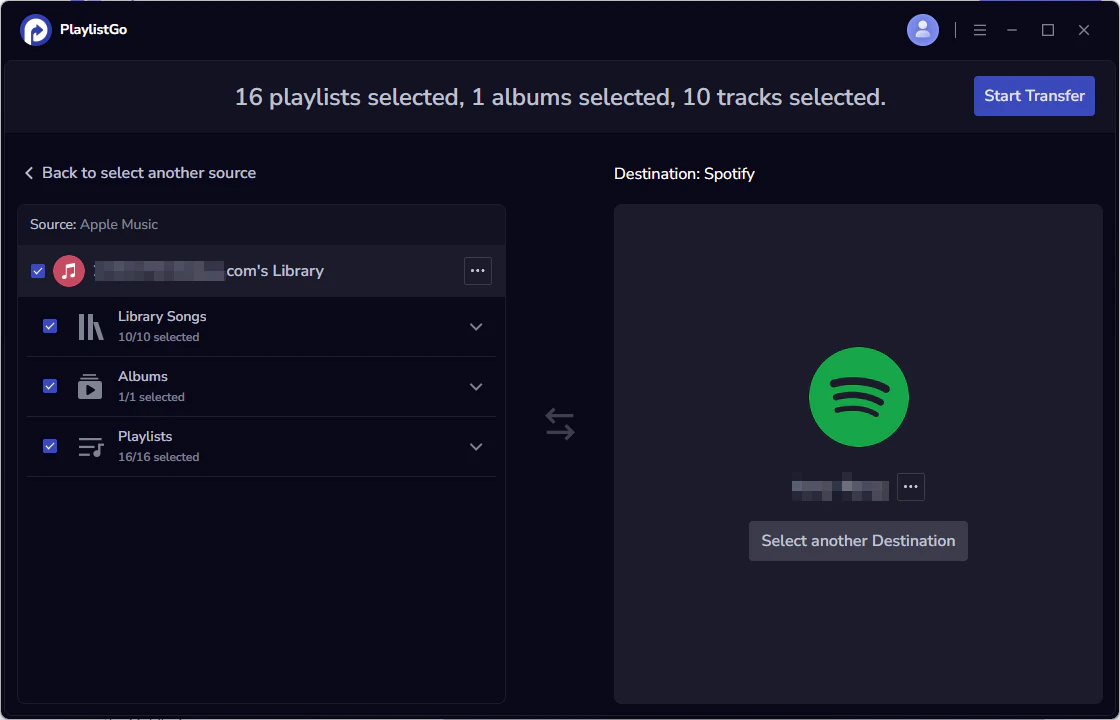Click the swap transfer direction arrows
Viewport: 1120px width, 720px height.
tap(560, 424)
